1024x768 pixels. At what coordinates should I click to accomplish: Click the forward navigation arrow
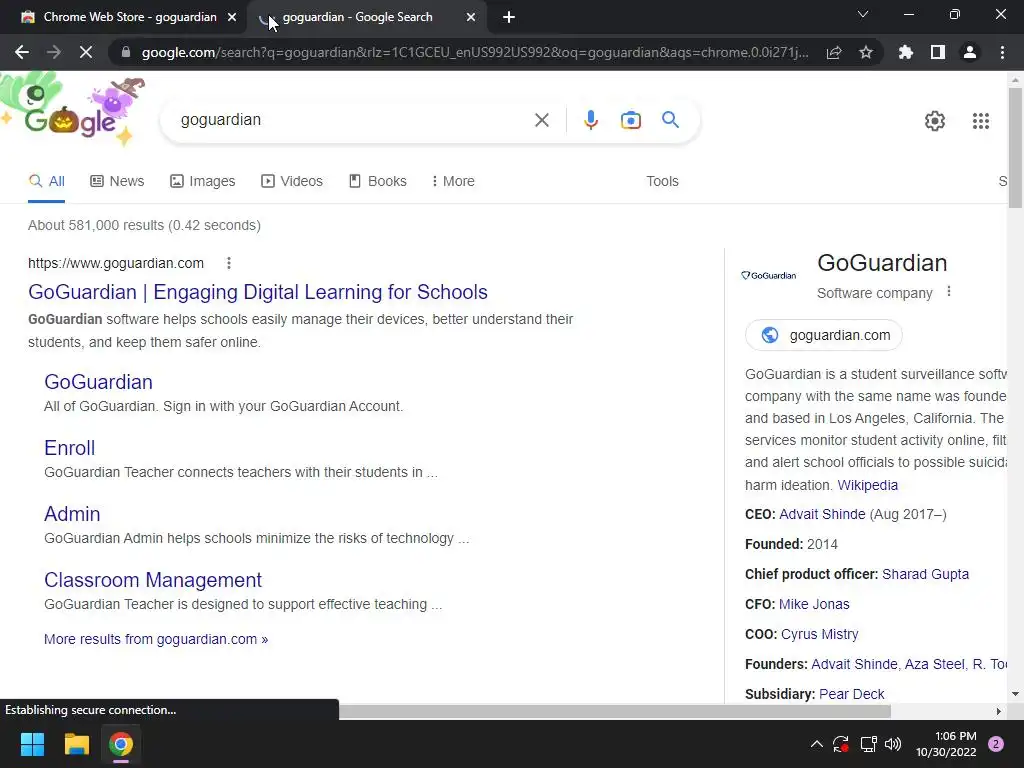[x=54, y=52]
